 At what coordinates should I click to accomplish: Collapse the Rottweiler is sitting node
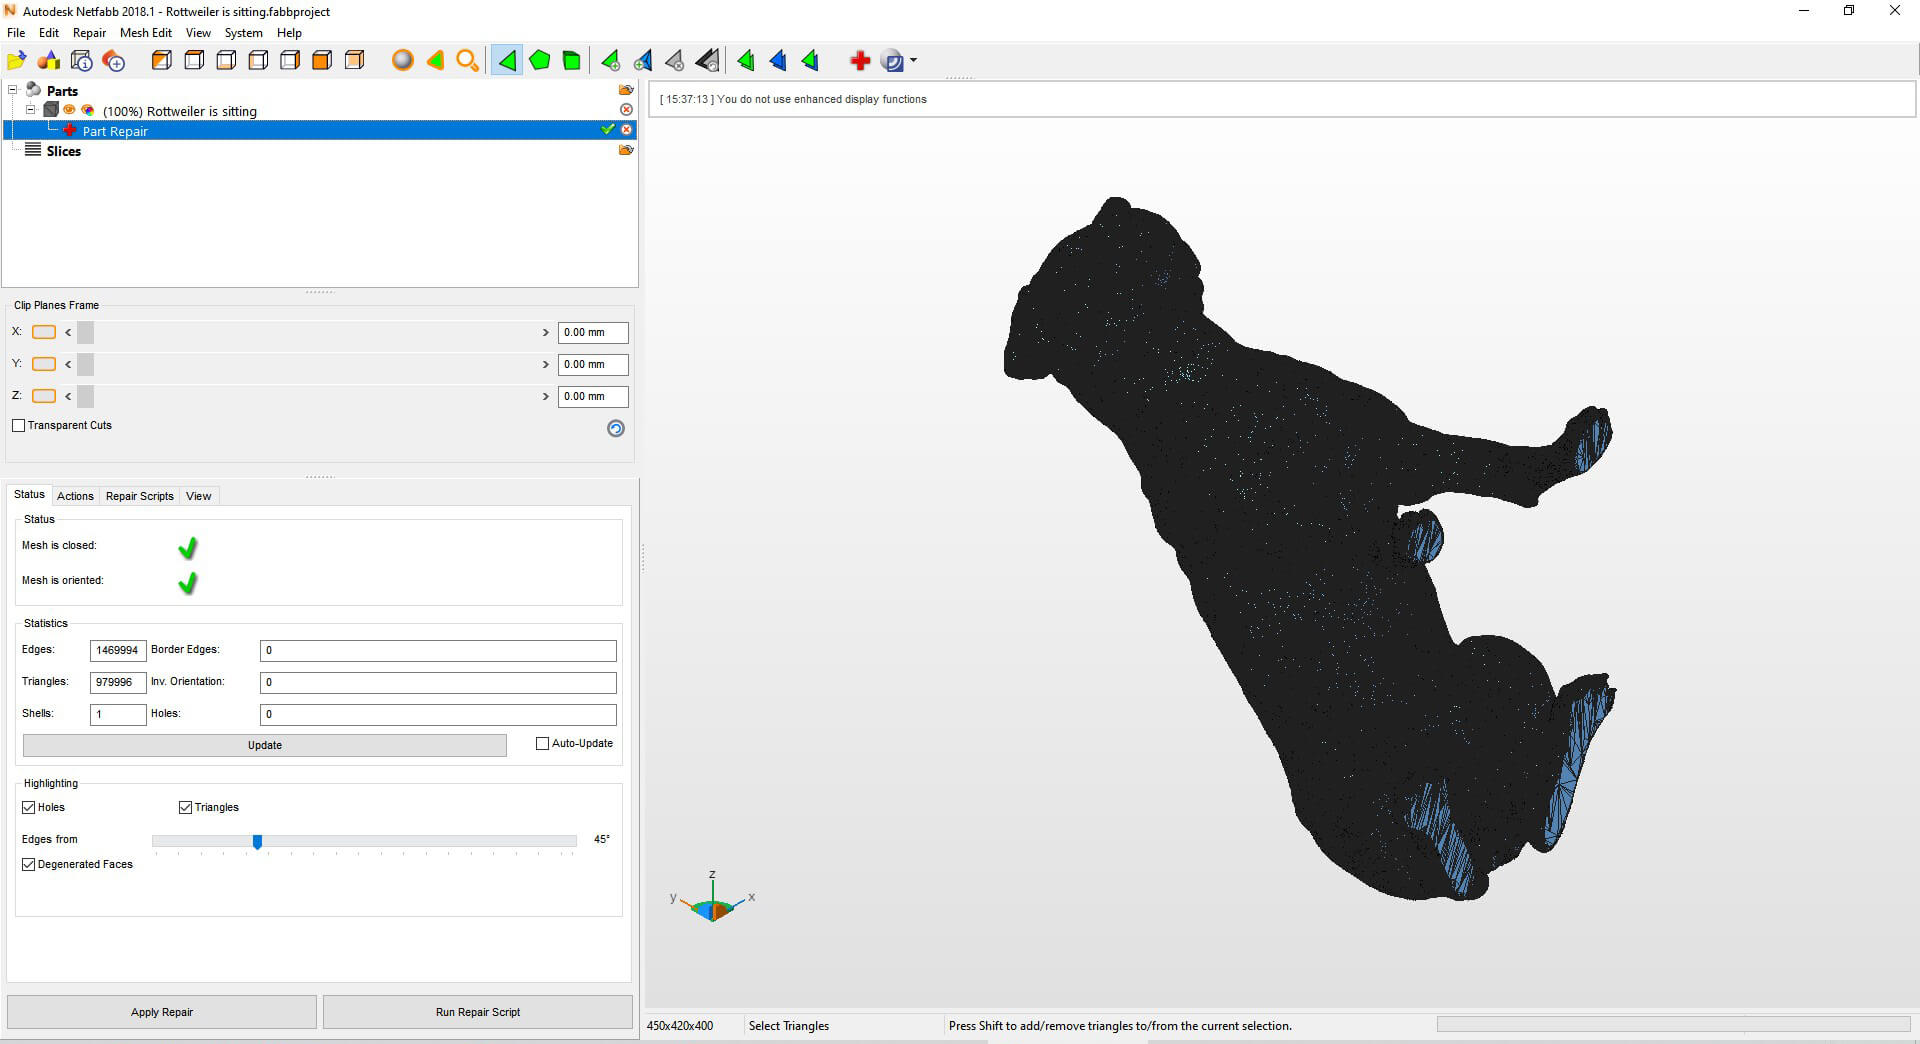(31, 110)
